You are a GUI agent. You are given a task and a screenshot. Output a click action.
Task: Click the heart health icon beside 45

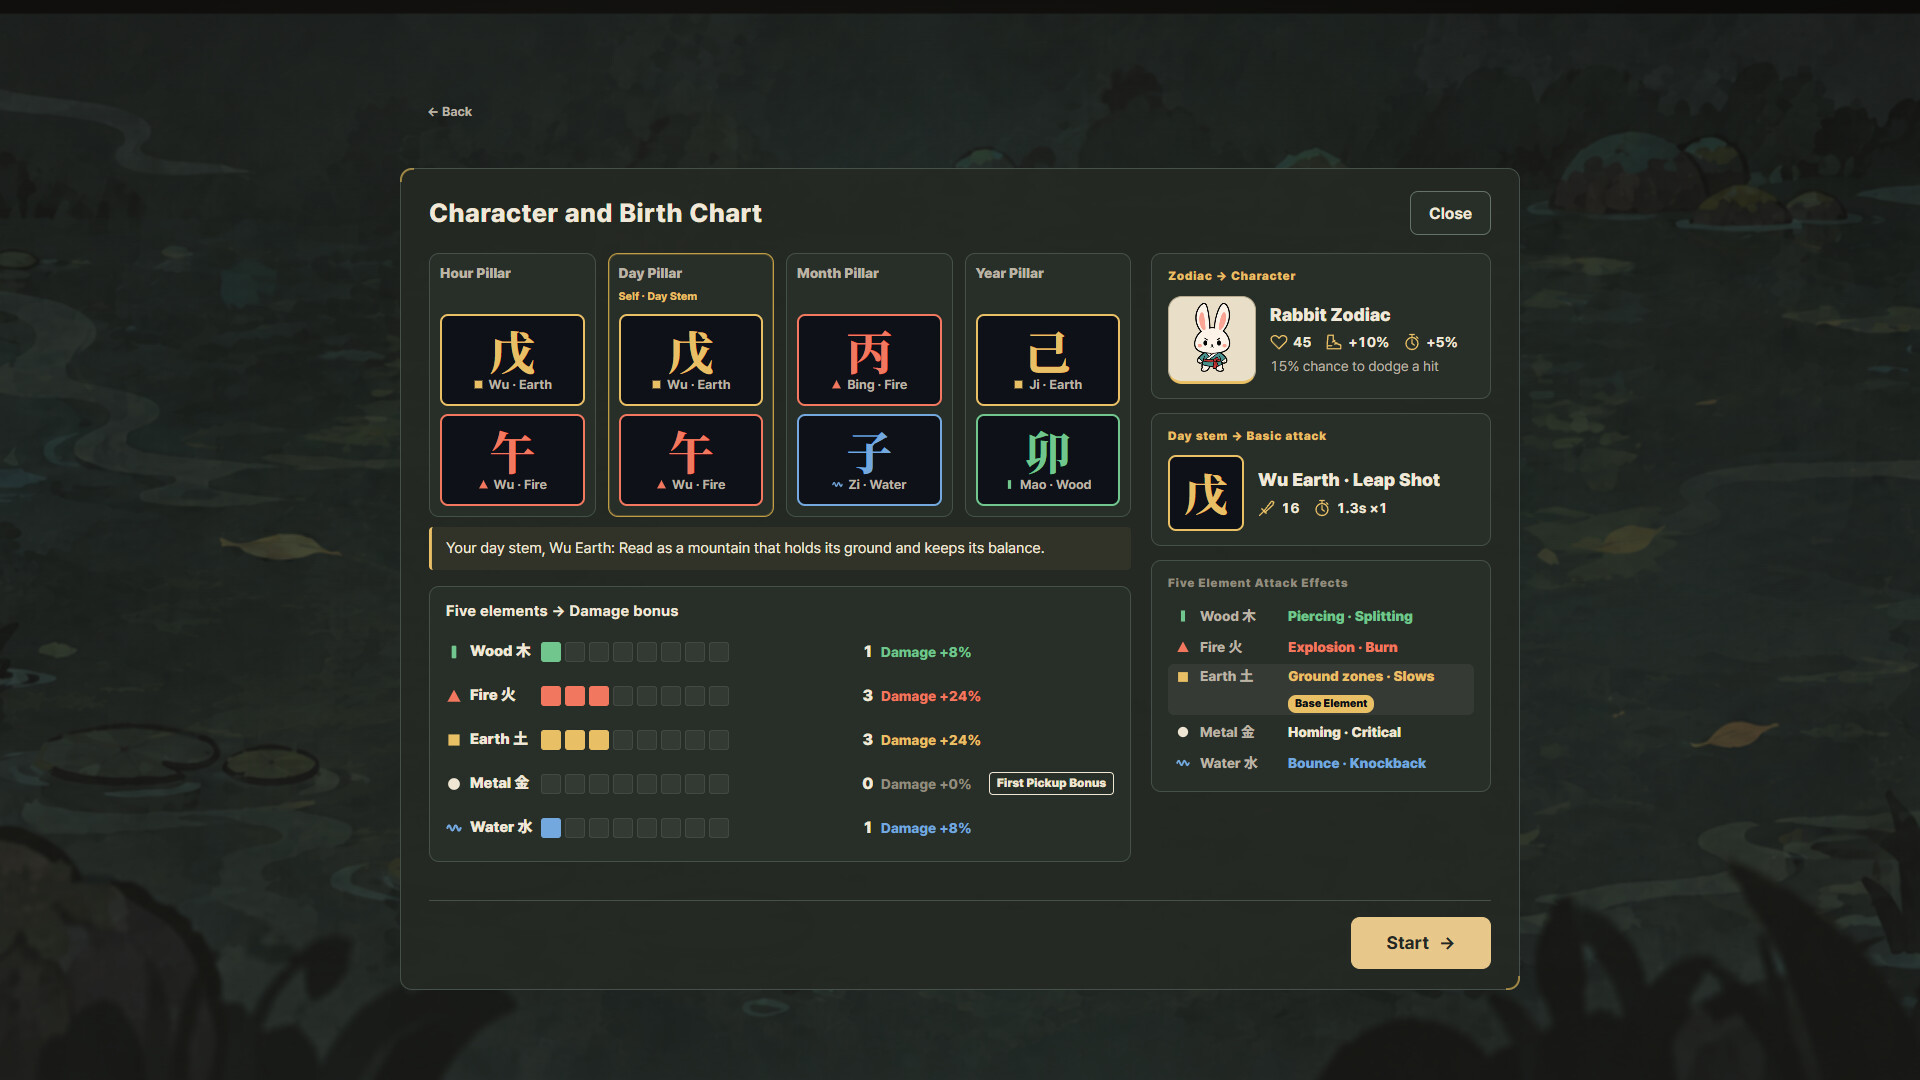click(x=1278, y=342)
